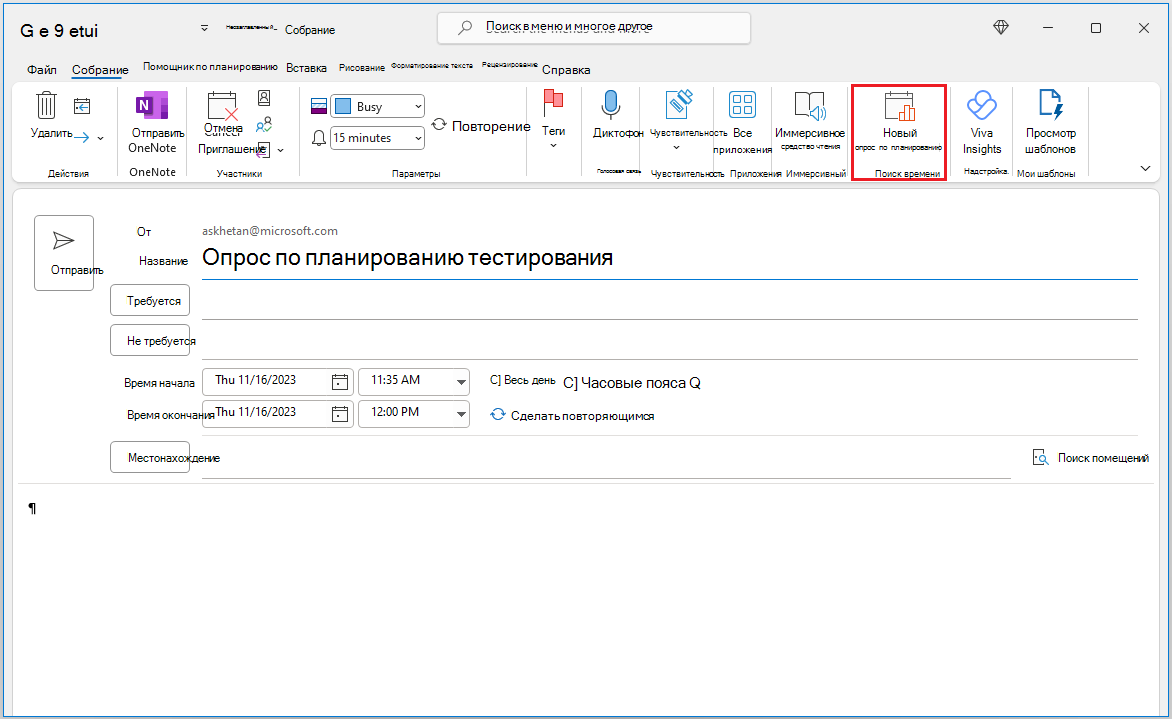Click the Optional attendees button
Image resolution: width=1172 pixels, height=719 pixels.
pos(149,341)
